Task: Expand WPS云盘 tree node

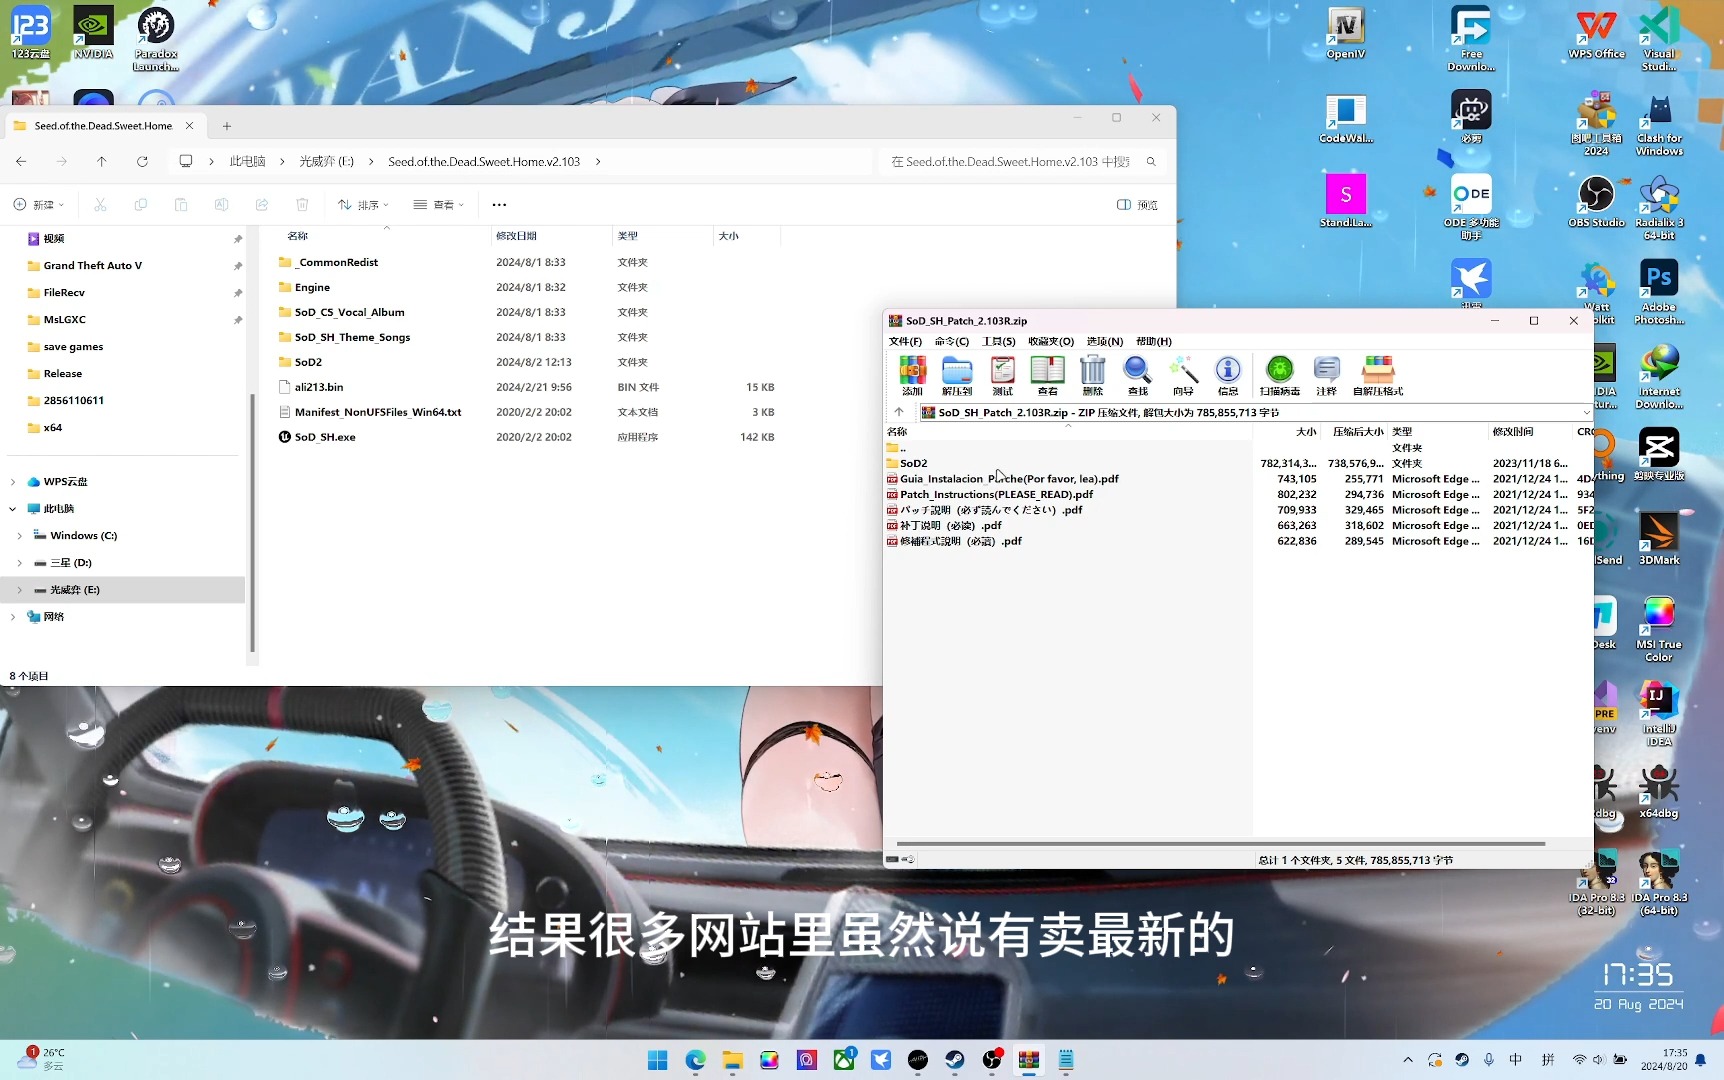Action: [x=13, y=482]
